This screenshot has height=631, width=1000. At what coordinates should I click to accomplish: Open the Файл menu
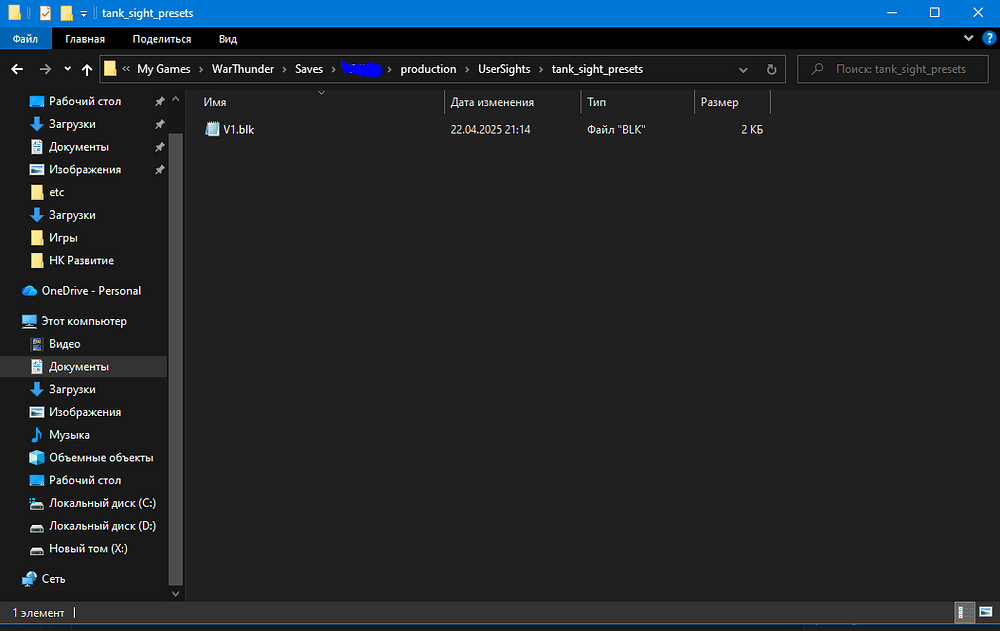(25, 39)
